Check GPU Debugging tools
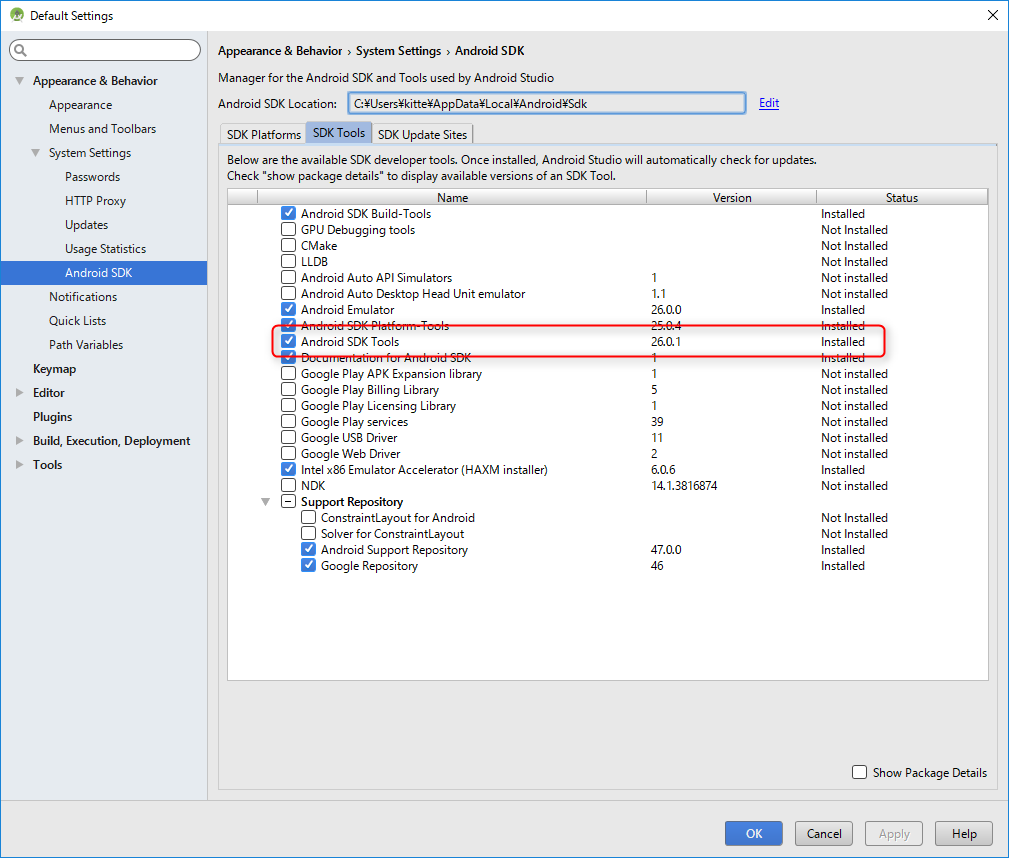 point(288,229)
